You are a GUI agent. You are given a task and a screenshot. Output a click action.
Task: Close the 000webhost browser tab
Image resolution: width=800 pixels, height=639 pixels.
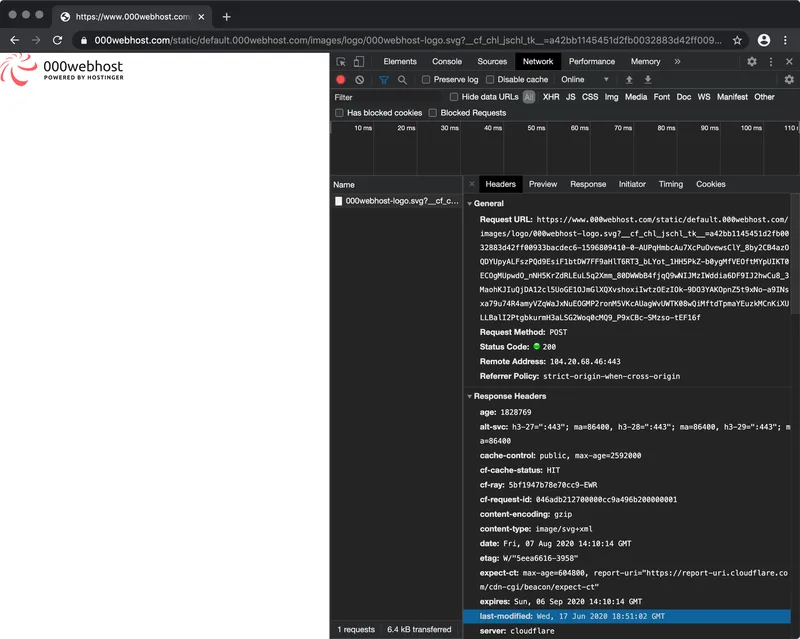coord(202,17)
